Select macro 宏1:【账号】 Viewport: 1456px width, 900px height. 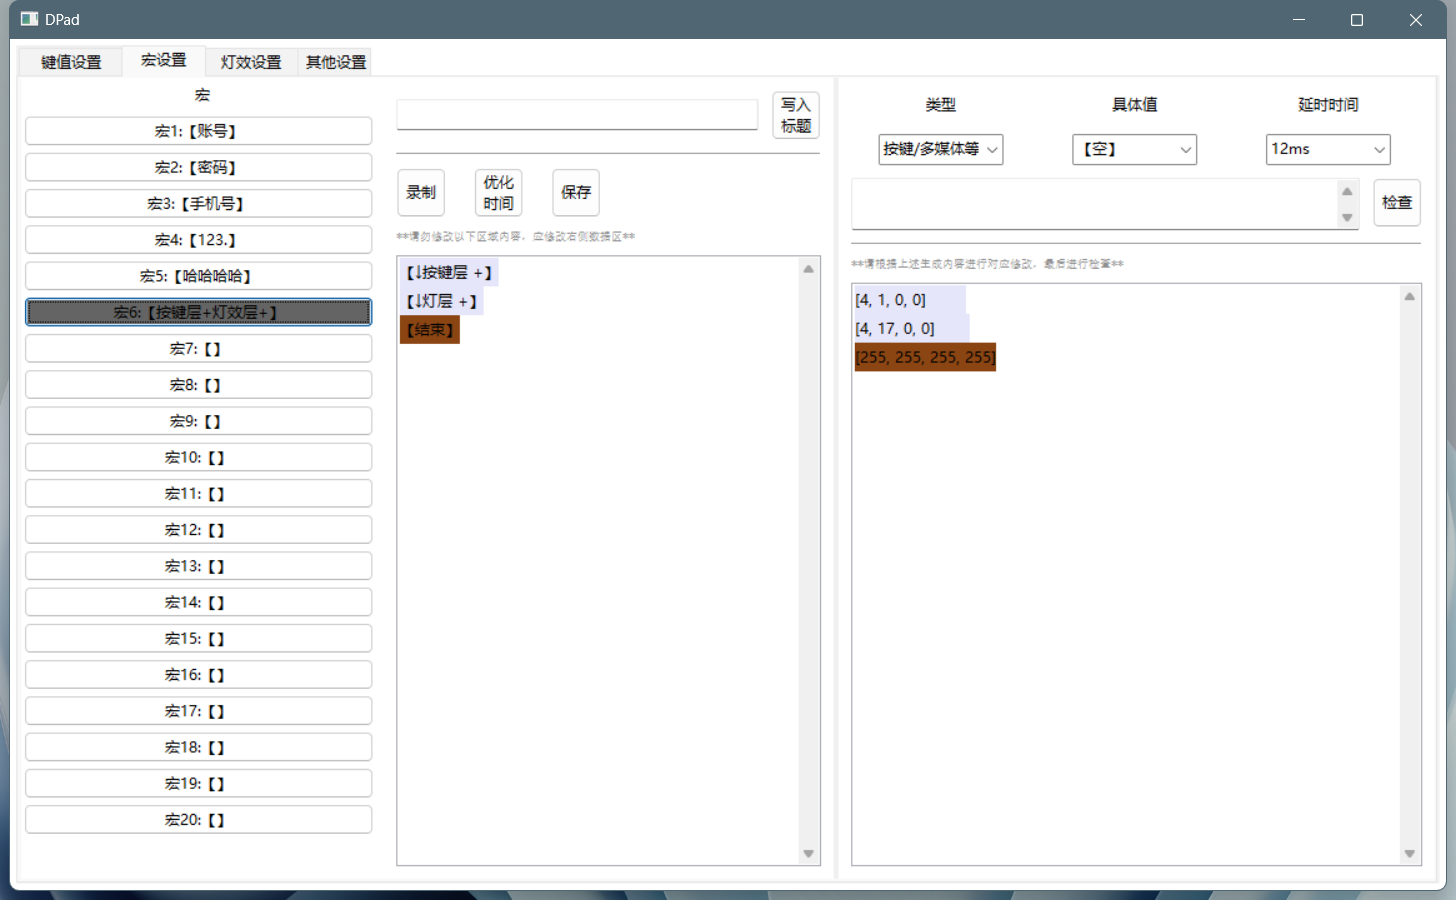click(x=198, y=131)
